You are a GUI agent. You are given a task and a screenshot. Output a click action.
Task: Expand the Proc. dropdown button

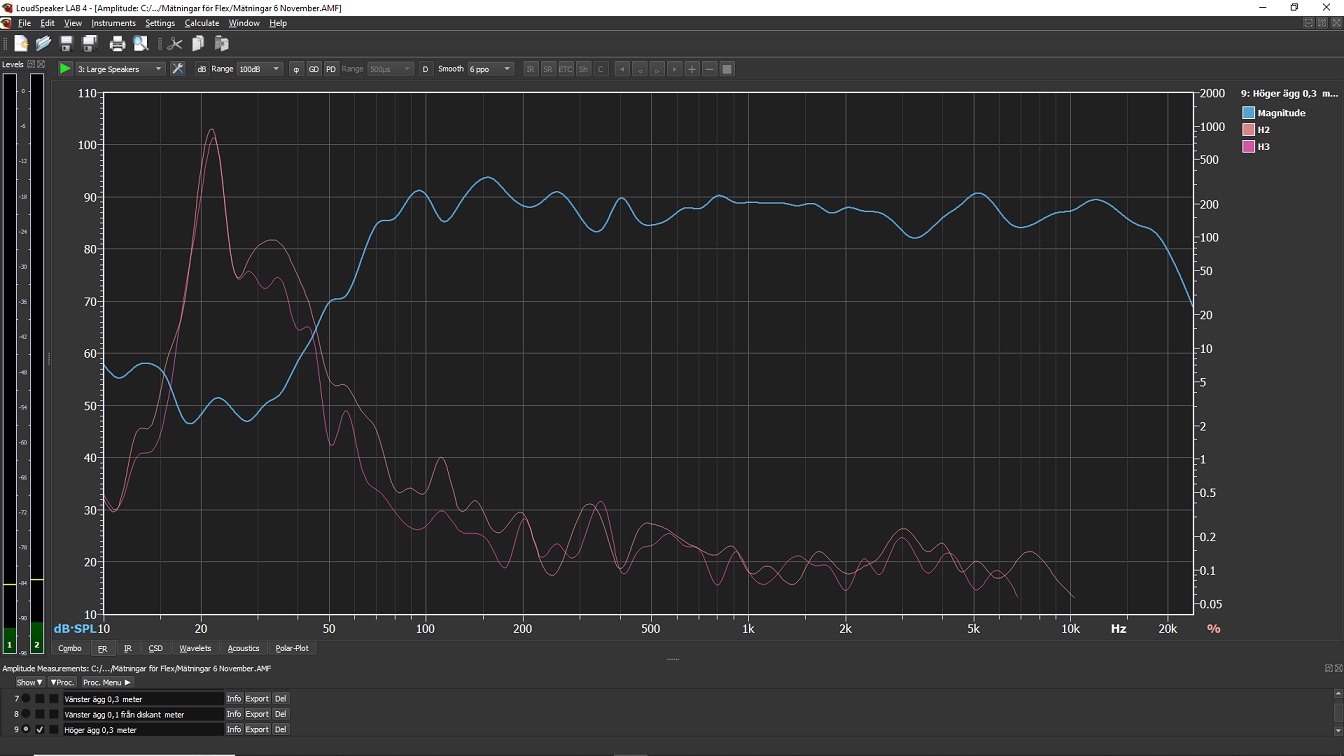tap(62, 682)
